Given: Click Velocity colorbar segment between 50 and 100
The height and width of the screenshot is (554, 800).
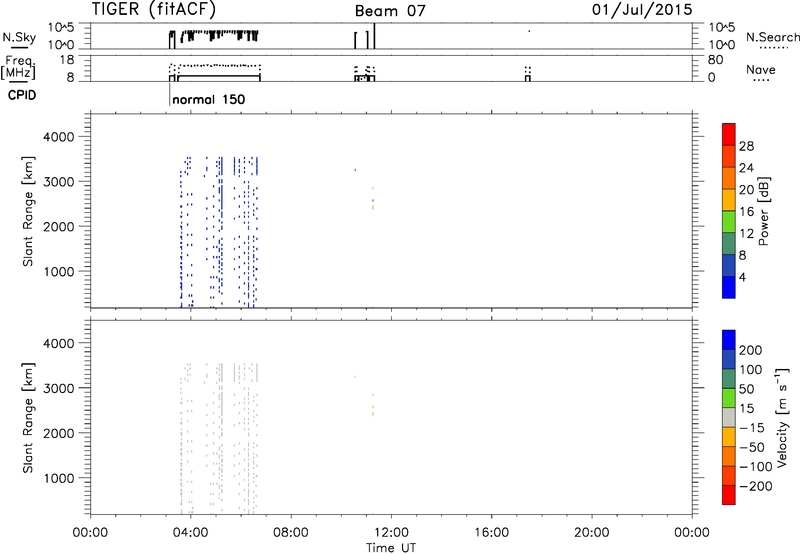Looking at the screenshot, I should [729, 379].
